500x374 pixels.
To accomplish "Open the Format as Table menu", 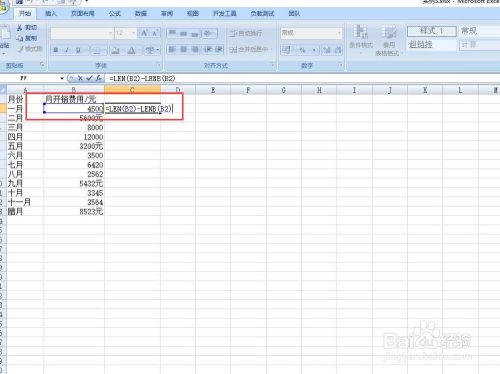I will (389, 40).
